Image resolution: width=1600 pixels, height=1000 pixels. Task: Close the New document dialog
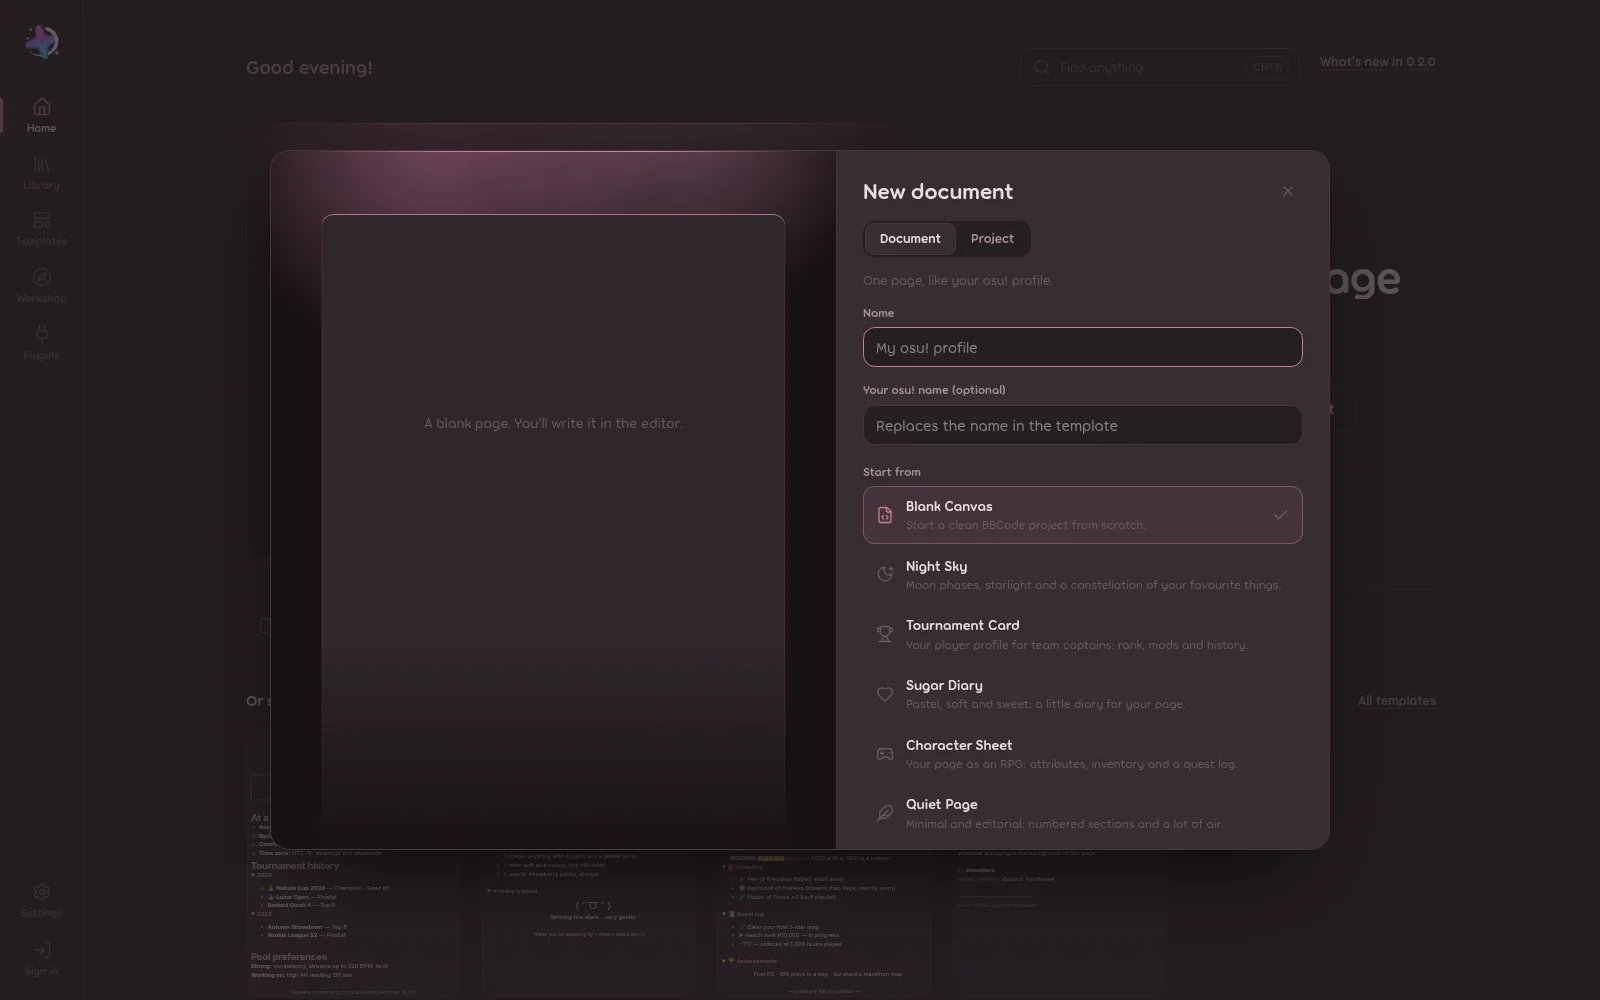1288,191
